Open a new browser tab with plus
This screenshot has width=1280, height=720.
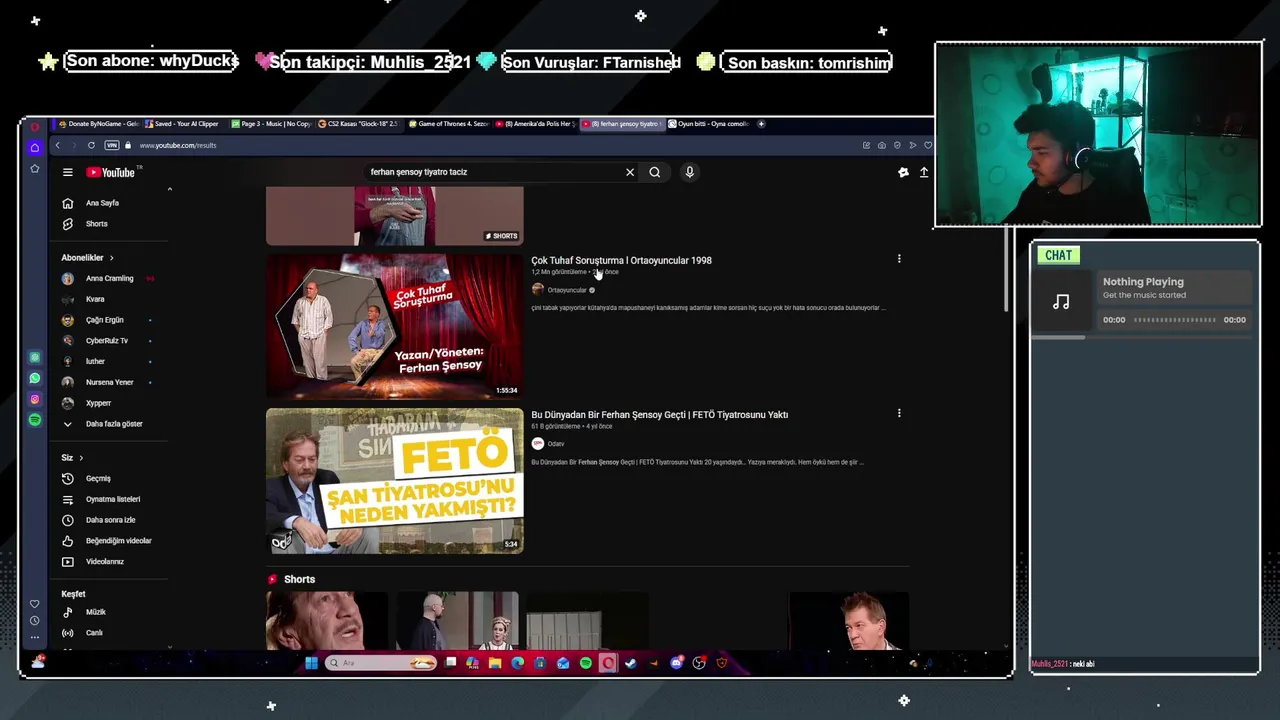pyautogui.click(x=761, y=124)
